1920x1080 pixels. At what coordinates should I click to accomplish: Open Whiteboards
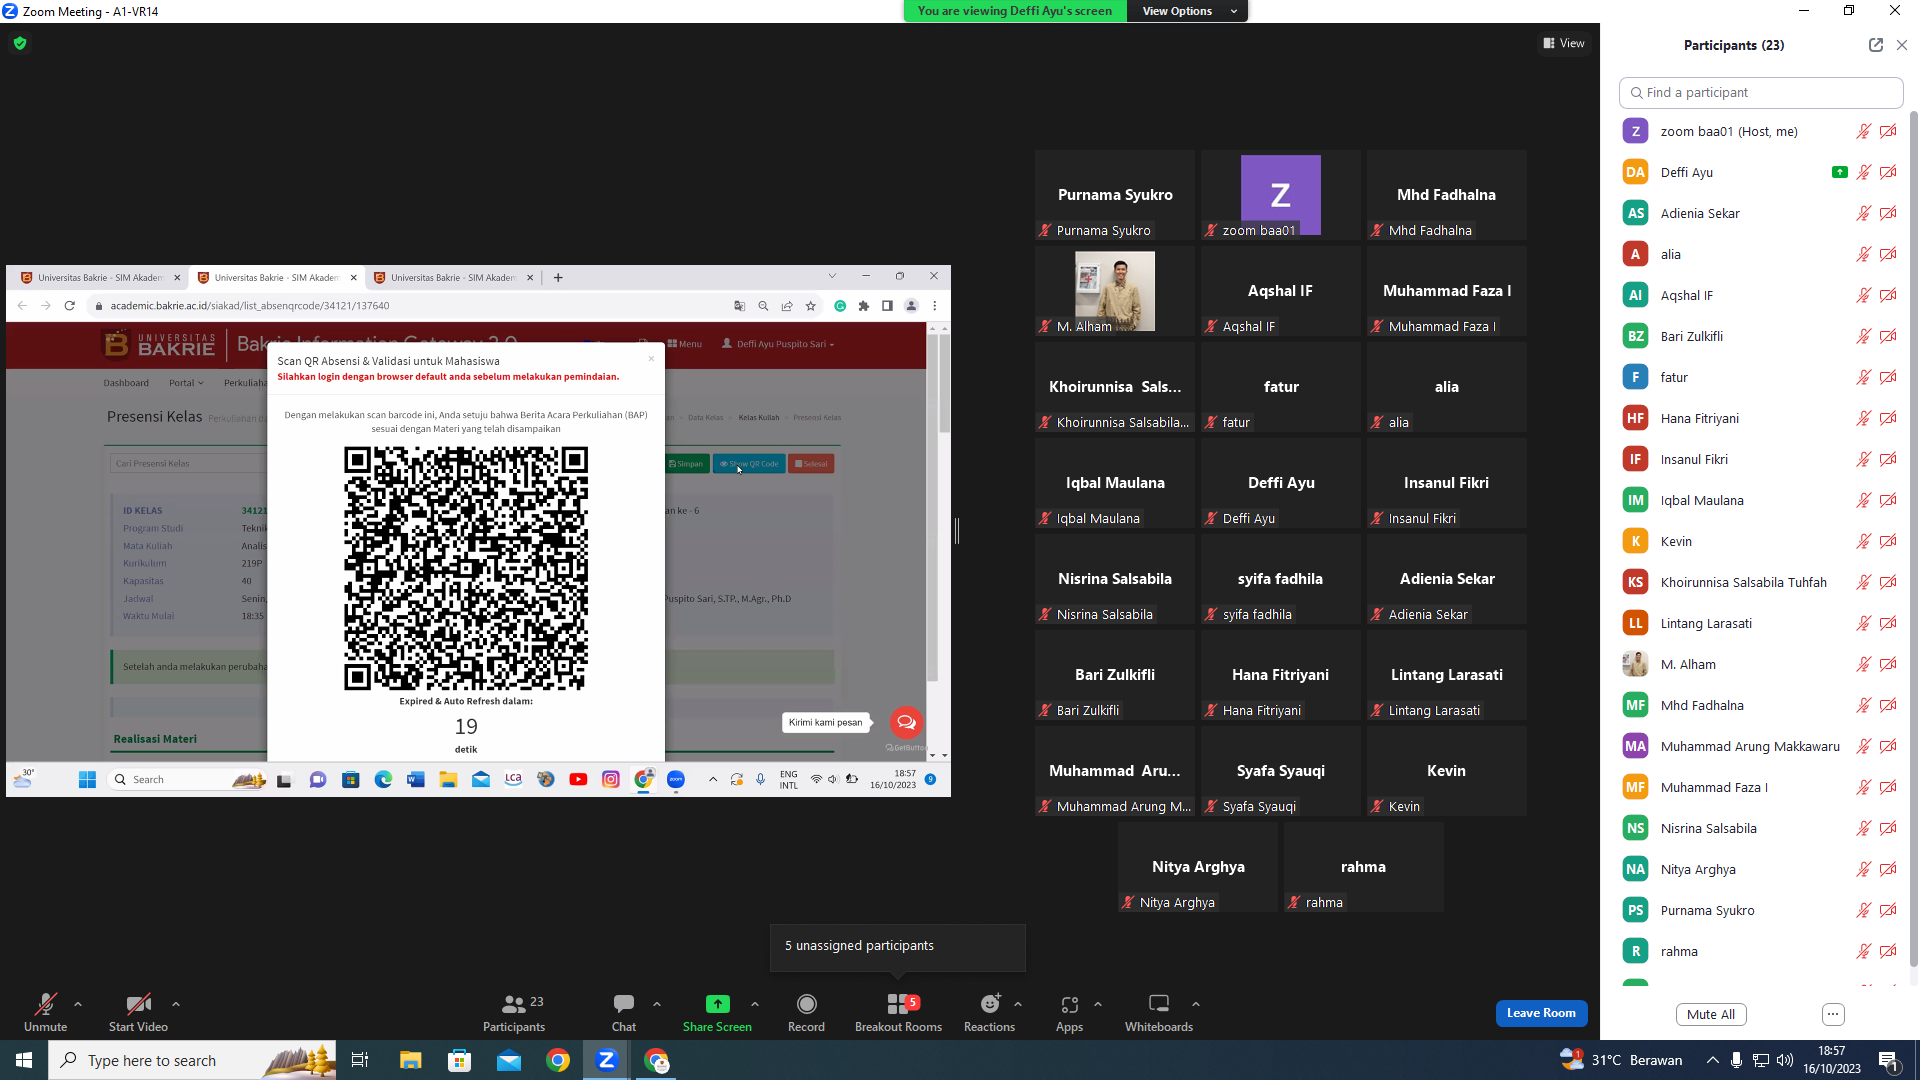click(1159, 1012)
